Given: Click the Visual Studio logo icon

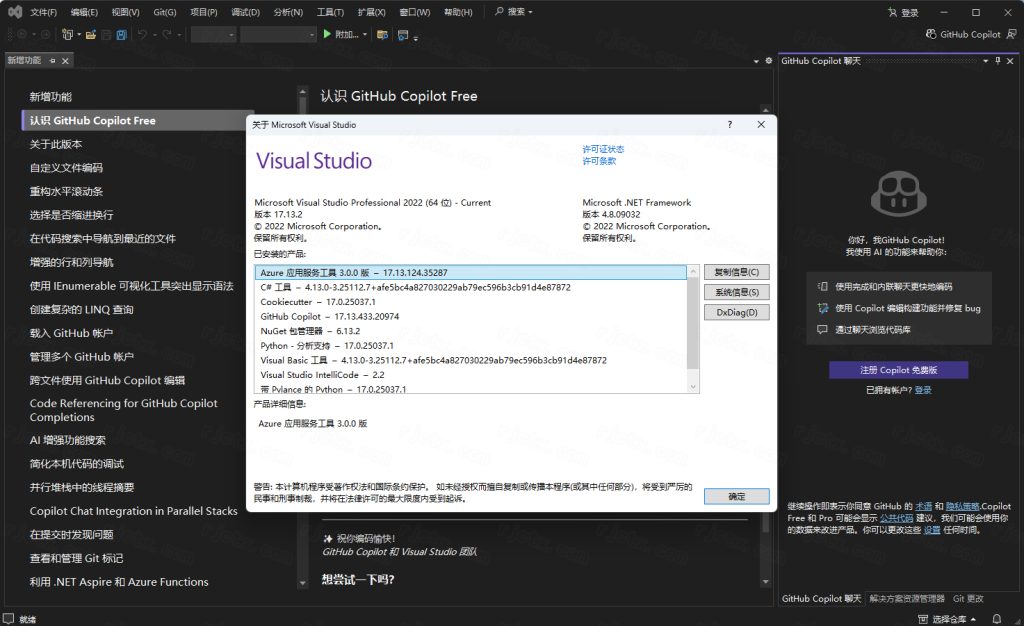Looking at the screenshot, I should (x=14, y=12).
